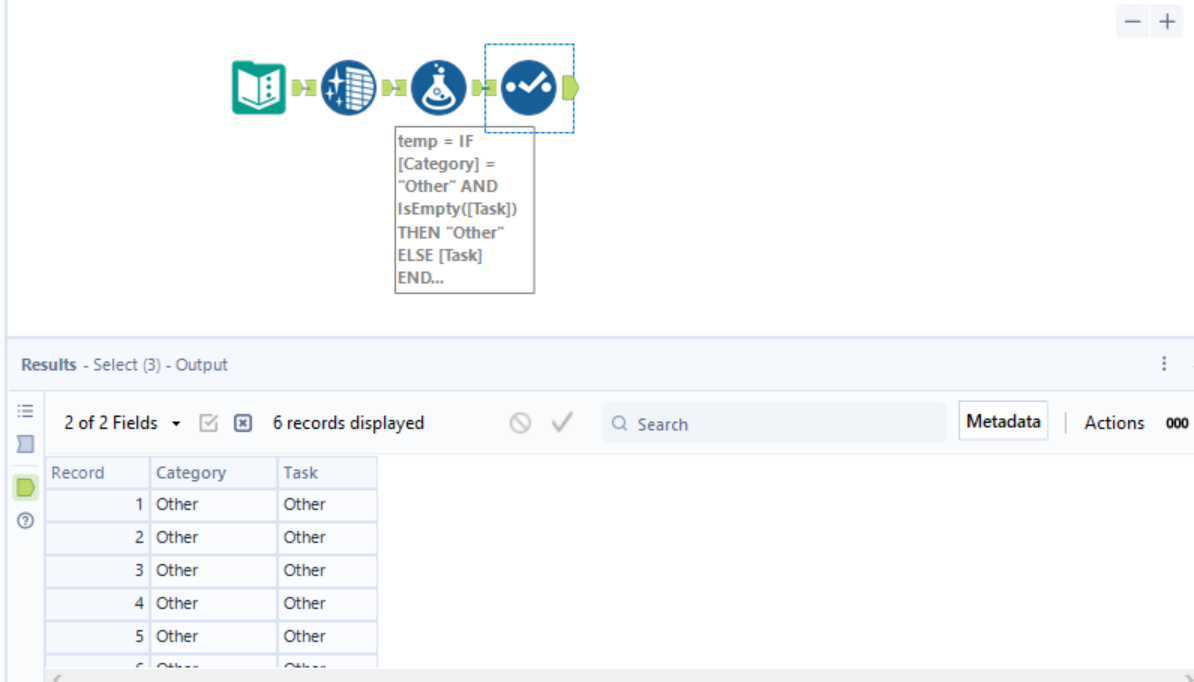1194x682 pixels.
Task: Click the deselect-all fields icon
Action: tap(242, 422)
